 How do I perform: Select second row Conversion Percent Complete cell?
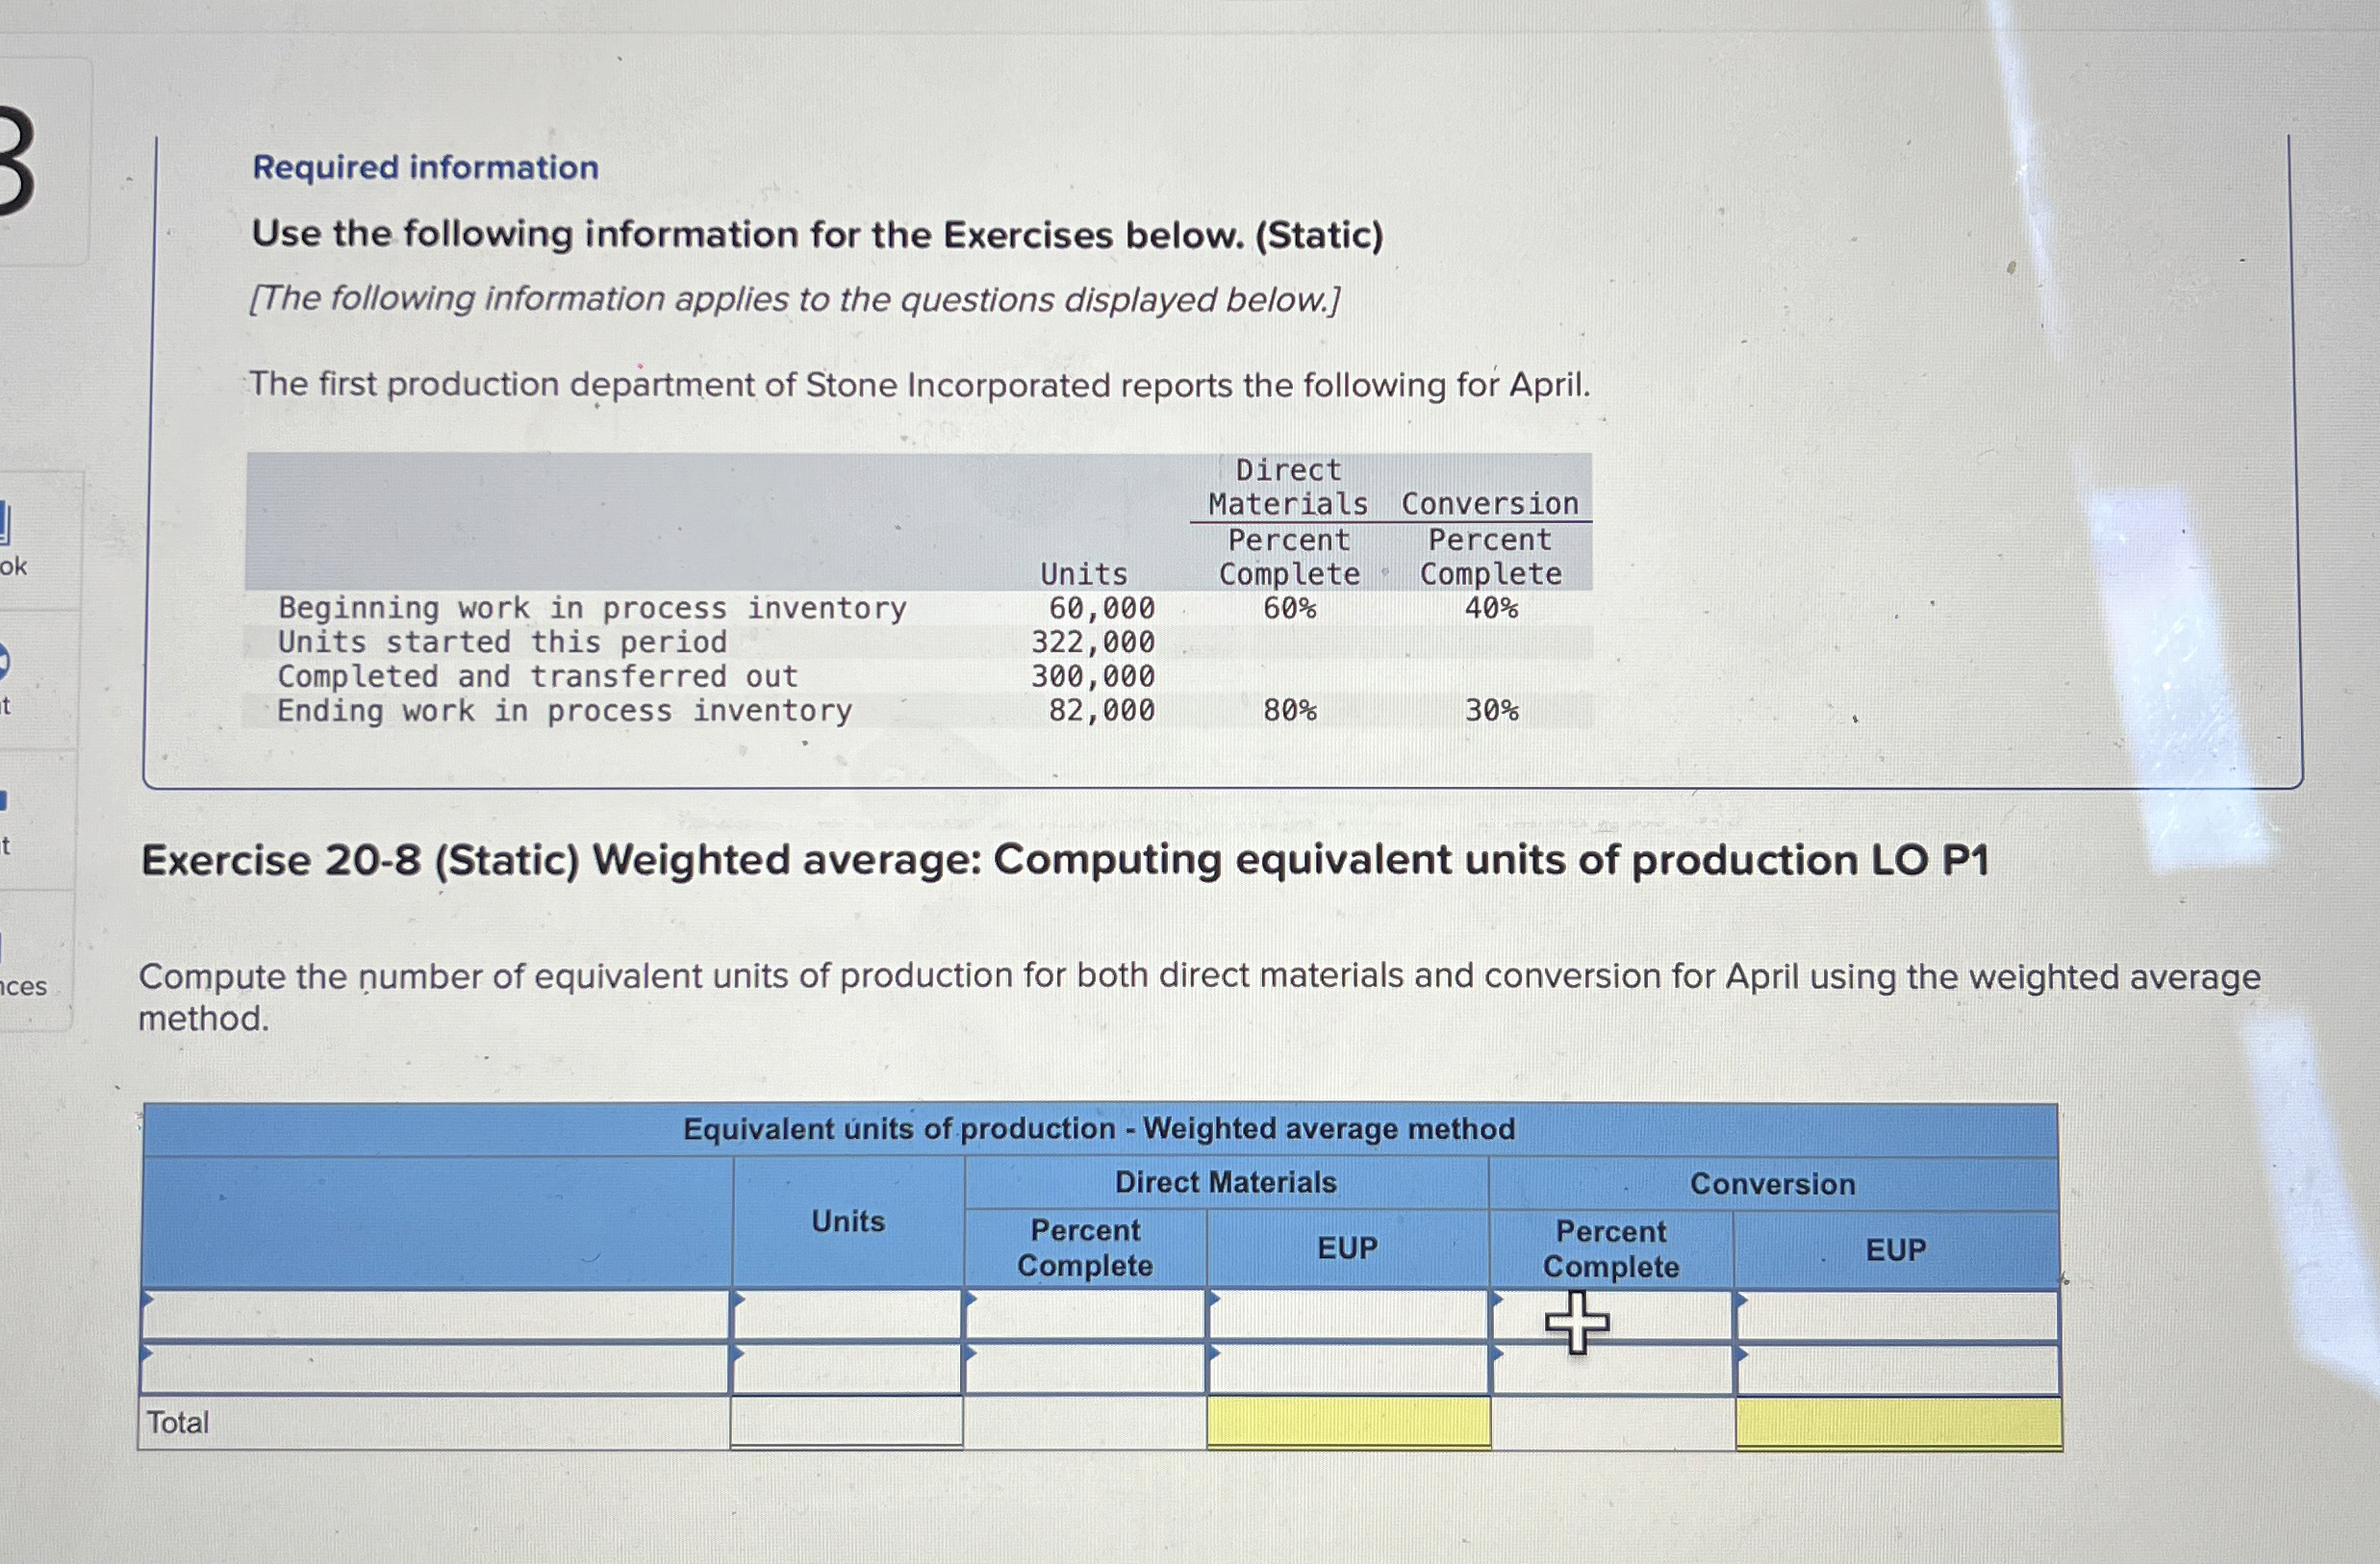[x=1612, y=1370]
